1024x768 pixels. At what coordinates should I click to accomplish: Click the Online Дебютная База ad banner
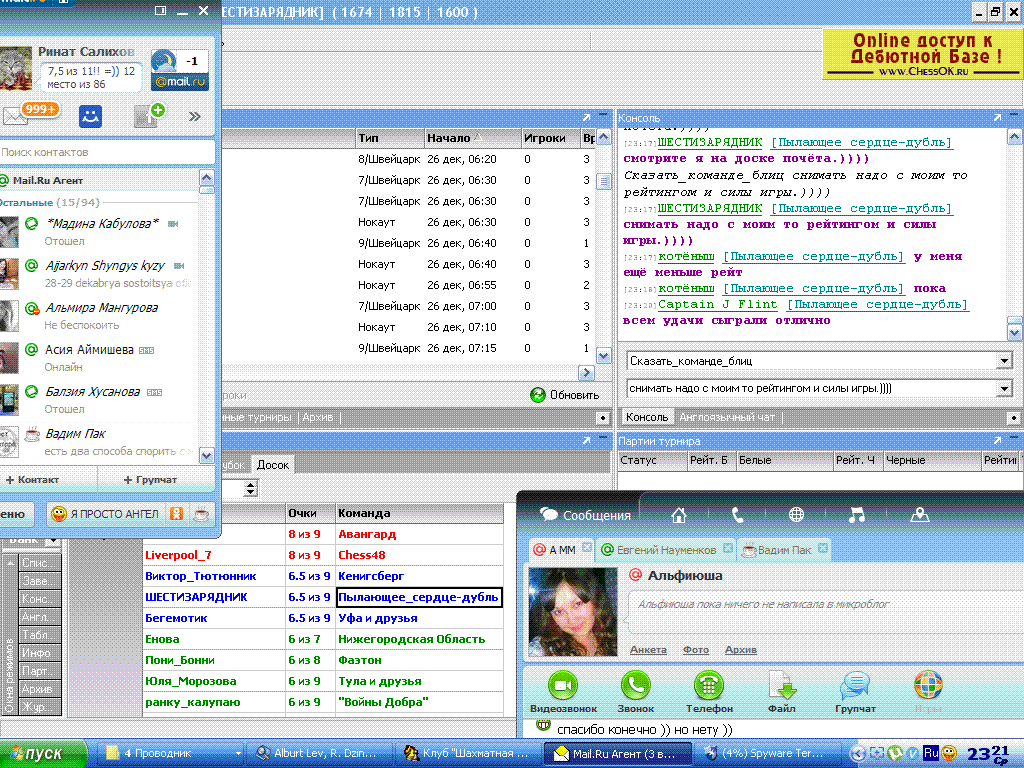(921, 54)
